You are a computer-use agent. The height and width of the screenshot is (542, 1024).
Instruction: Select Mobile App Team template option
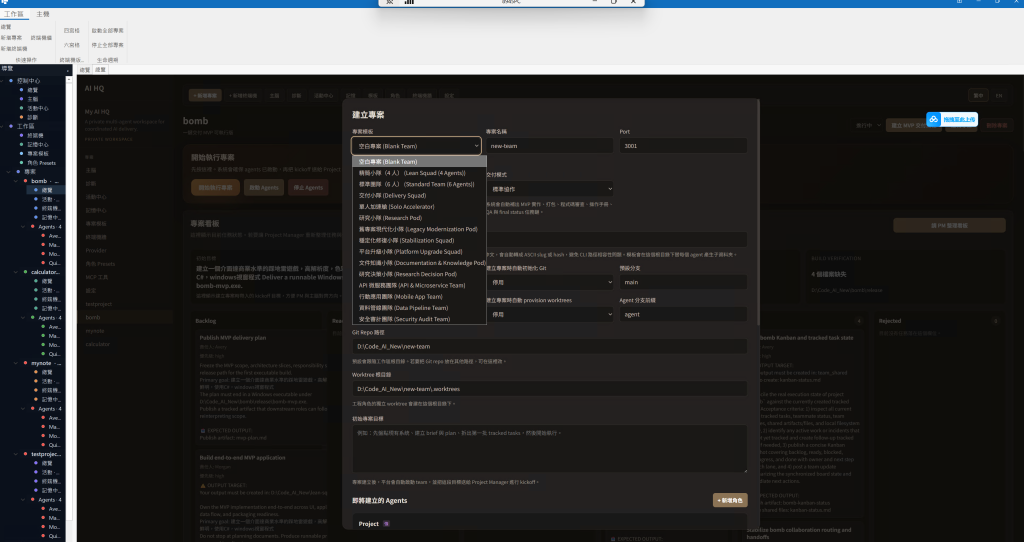click(x=399, y=298)
